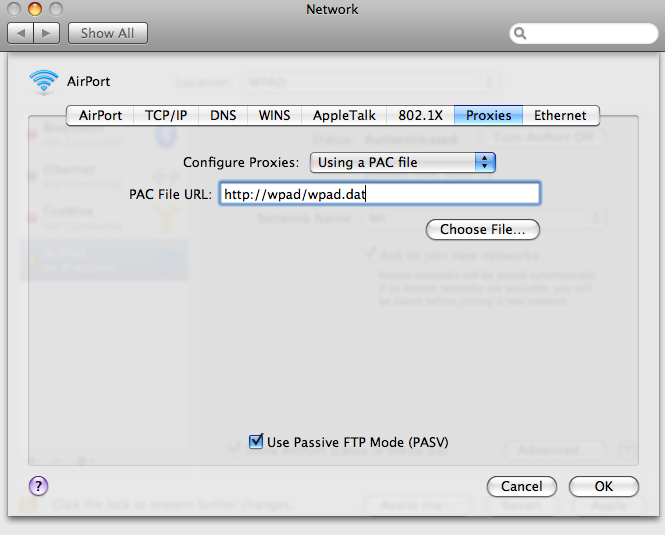Image resolution: width=665 pixels, height=535 pixels.
Task: Open help with the purple question mark
Action: pyautogui.click(x=39, y=486)
